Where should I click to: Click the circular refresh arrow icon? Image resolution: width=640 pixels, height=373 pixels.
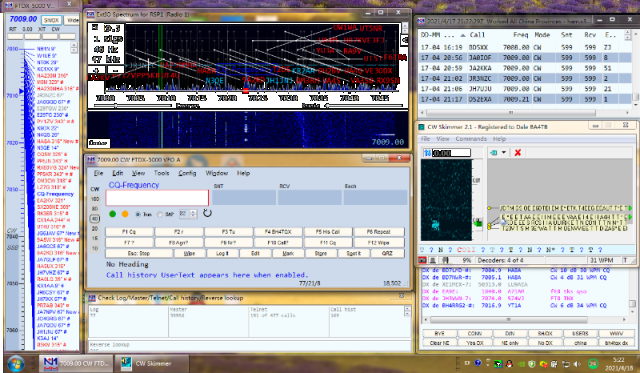tap(207, 213)
